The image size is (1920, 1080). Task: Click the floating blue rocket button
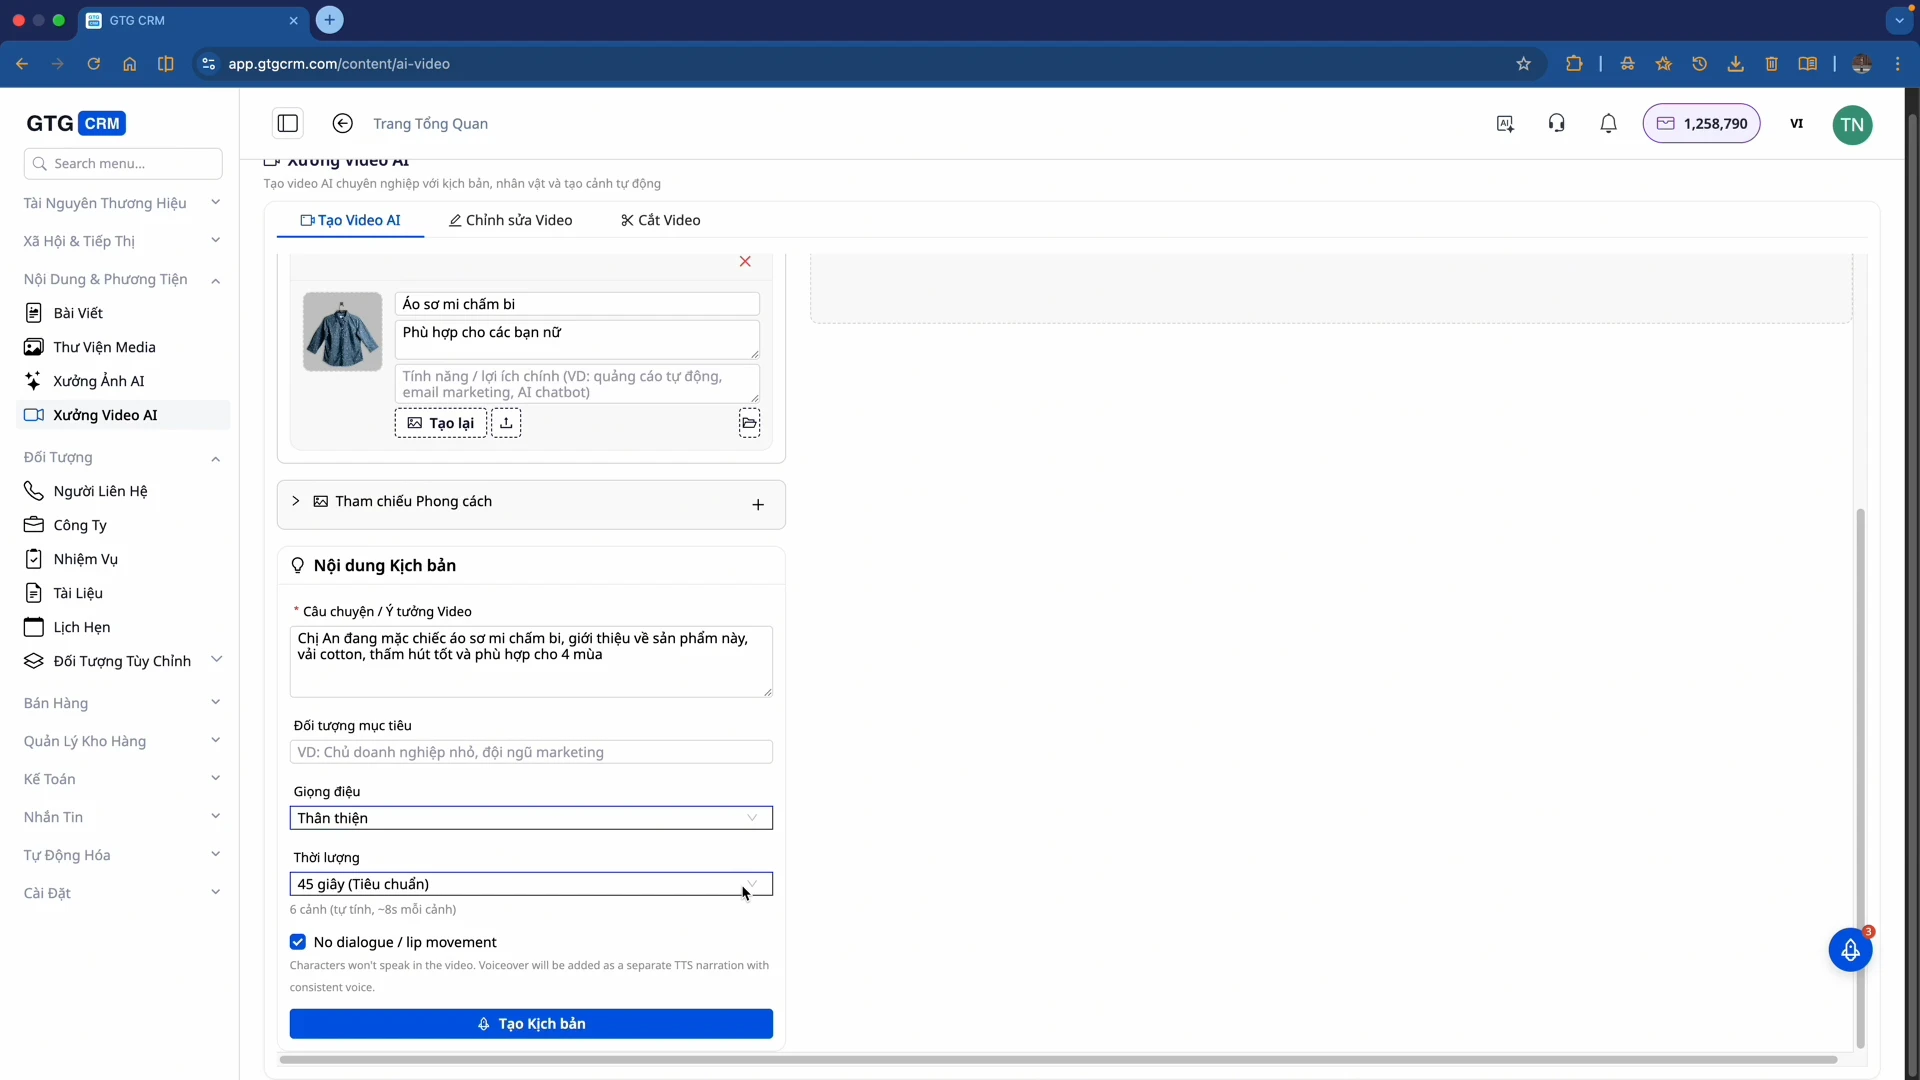tap(1850, 950)
